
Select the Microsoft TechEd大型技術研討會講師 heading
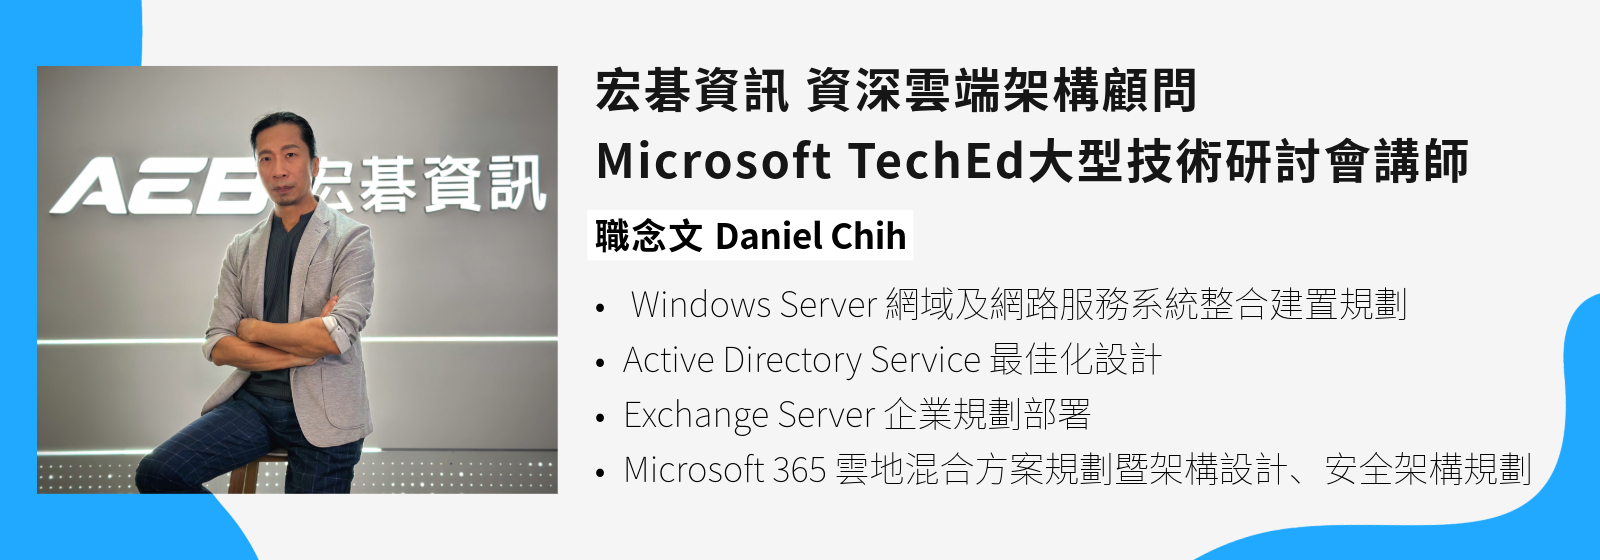coord(1031,162)
